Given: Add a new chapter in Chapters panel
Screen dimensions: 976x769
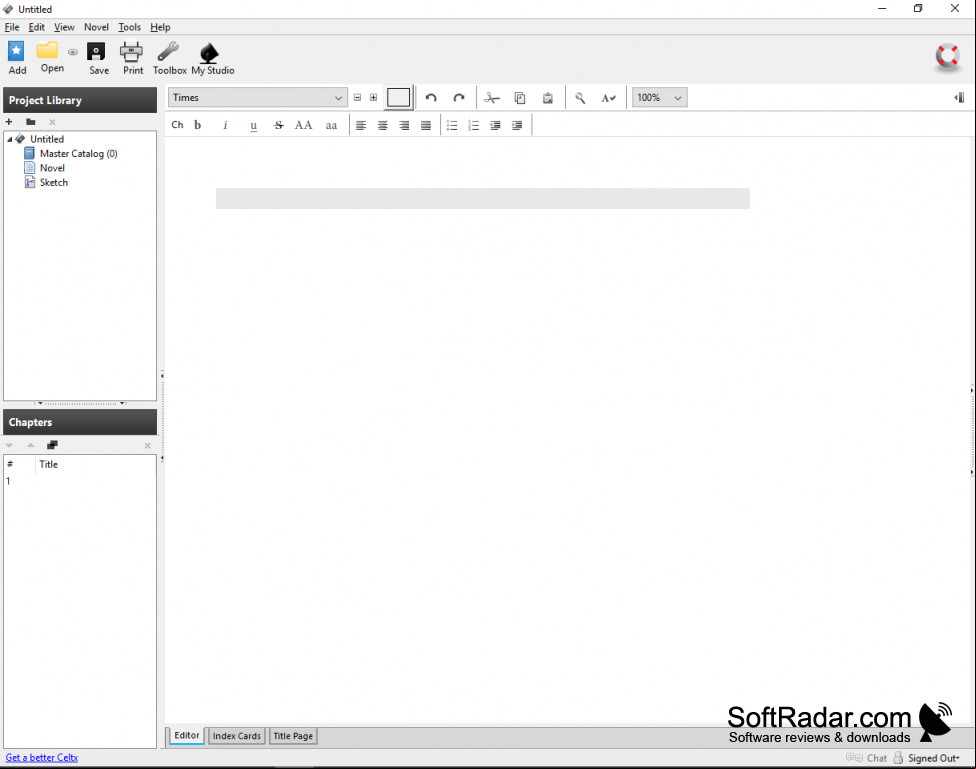Looking at the screenshot, I should (52, 445).
